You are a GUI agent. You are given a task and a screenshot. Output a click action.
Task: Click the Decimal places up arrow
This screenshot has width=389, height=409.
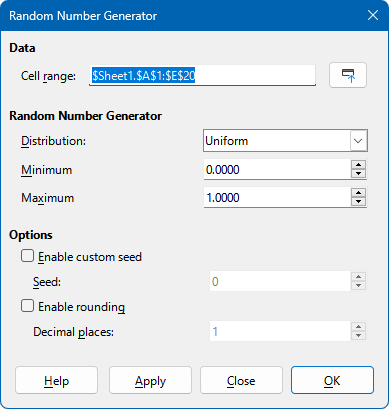tap(359, 327)
